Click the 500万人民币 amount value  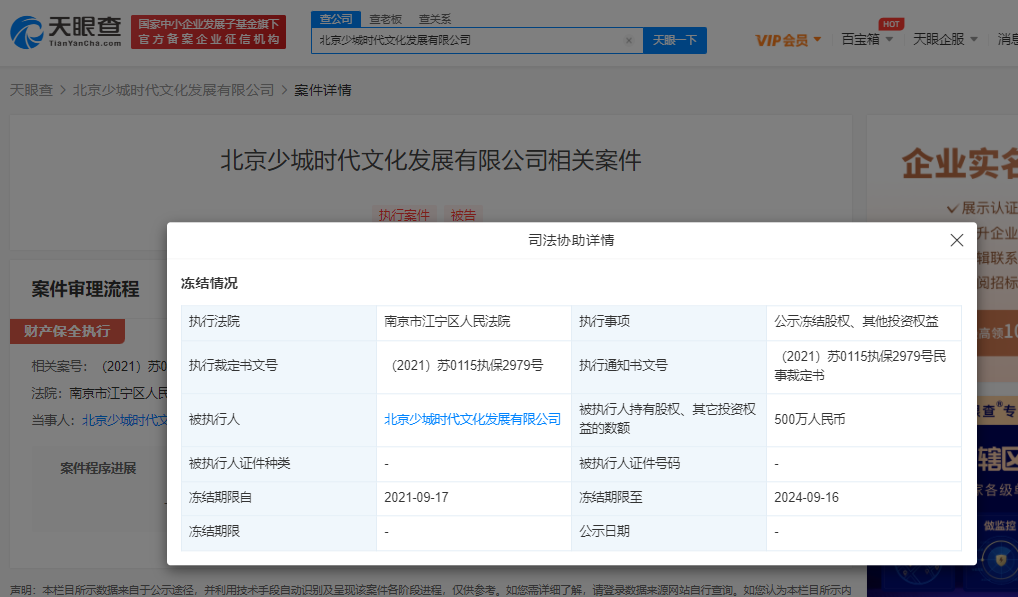pyautogui.click(x=810, y=419)
